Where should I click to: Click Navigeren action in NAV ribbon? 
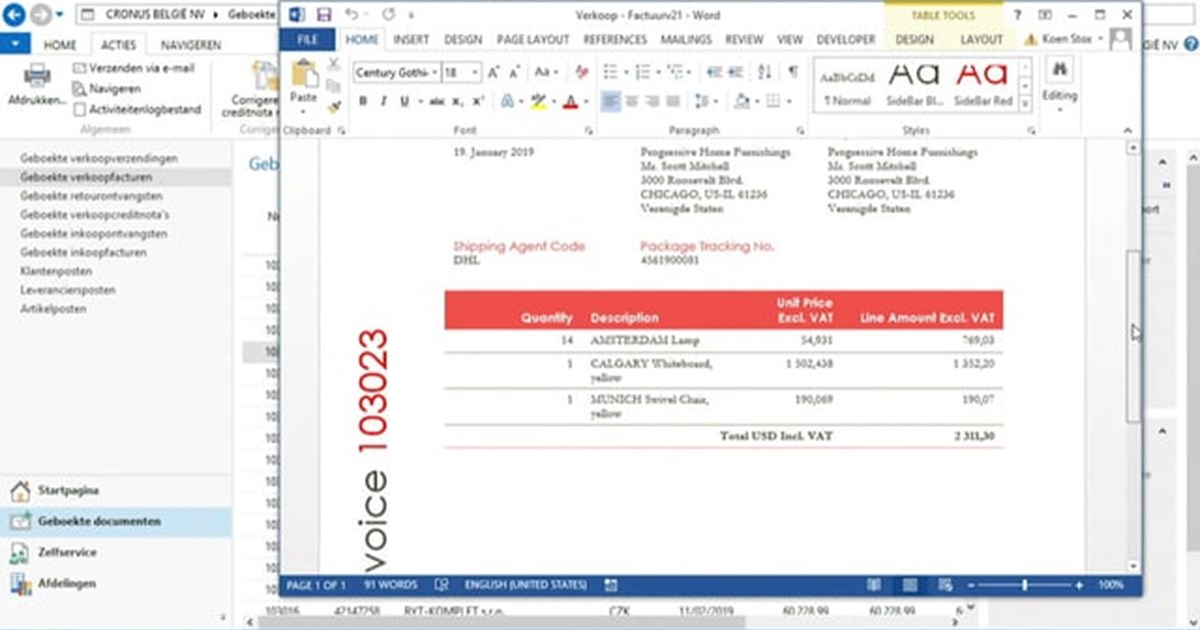pyautogui.click(x=107, y=89)
